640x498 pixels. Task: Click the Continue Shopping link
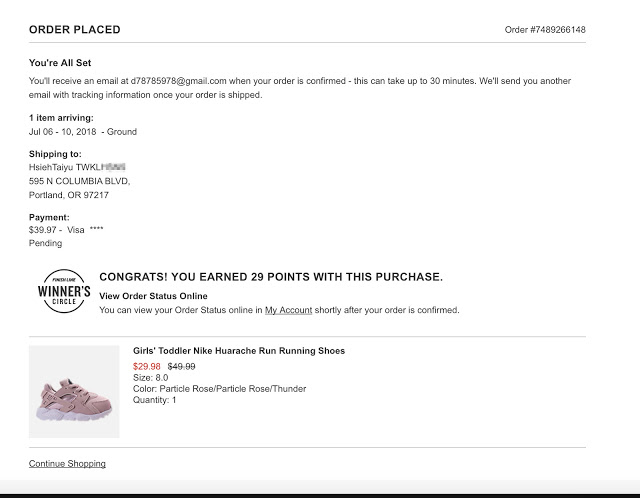67,464
